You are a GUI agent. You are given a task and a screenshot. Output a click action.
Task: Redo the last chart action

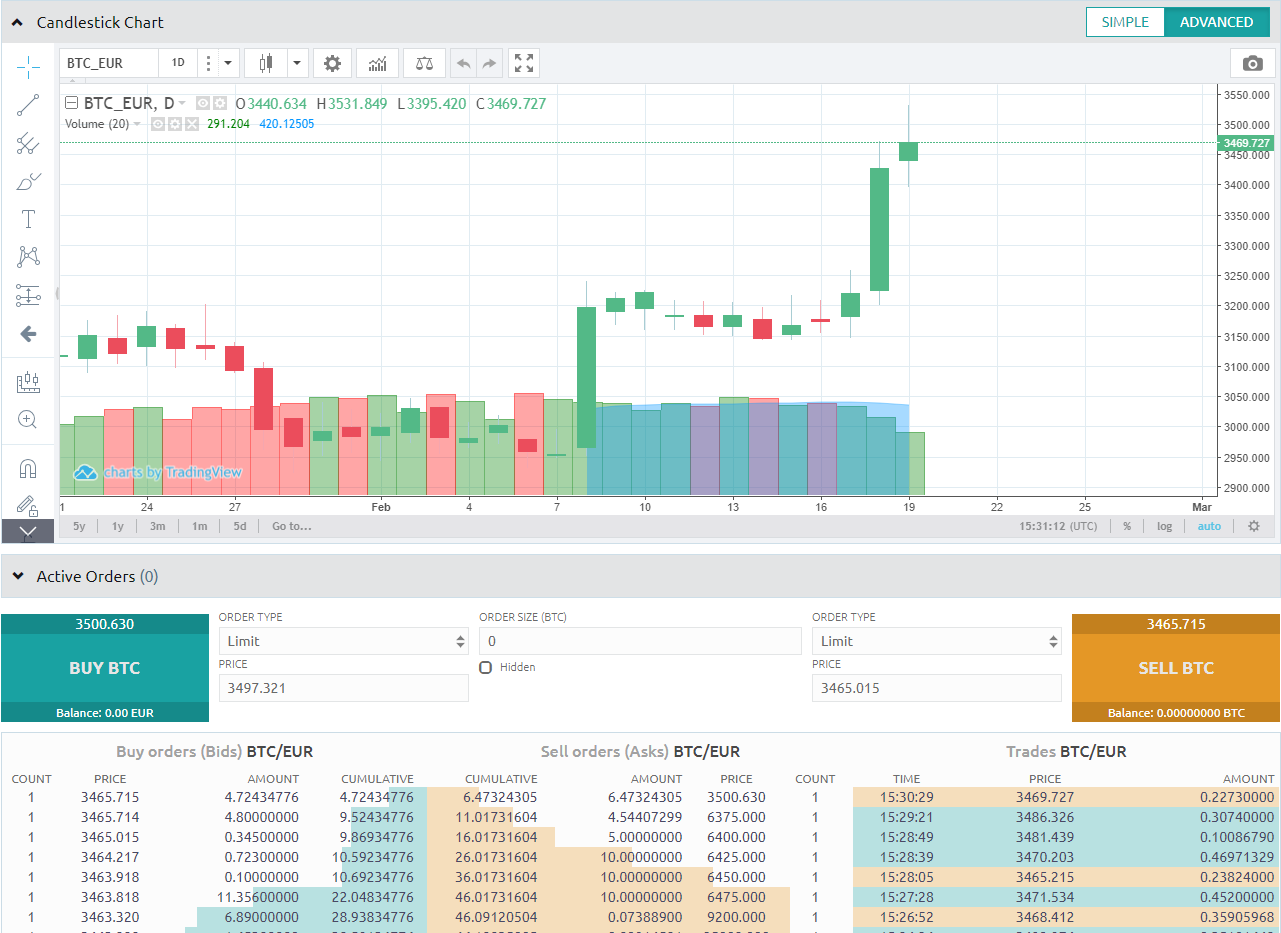pos(490,63)
